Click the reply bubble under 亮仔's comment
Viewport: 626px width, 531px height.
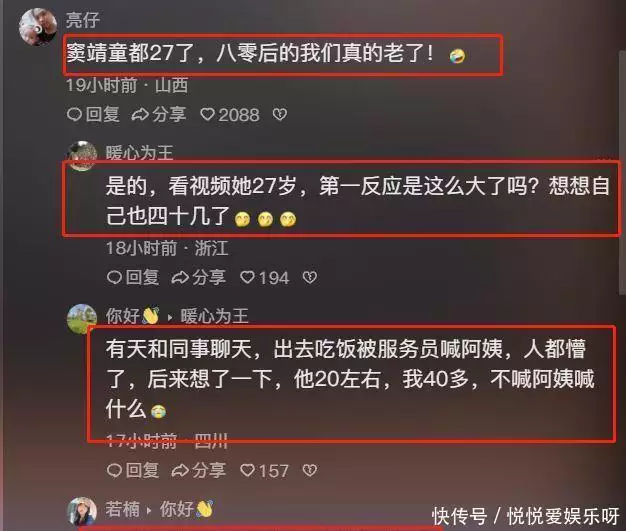pyautogui.click(x=93, y=115)
